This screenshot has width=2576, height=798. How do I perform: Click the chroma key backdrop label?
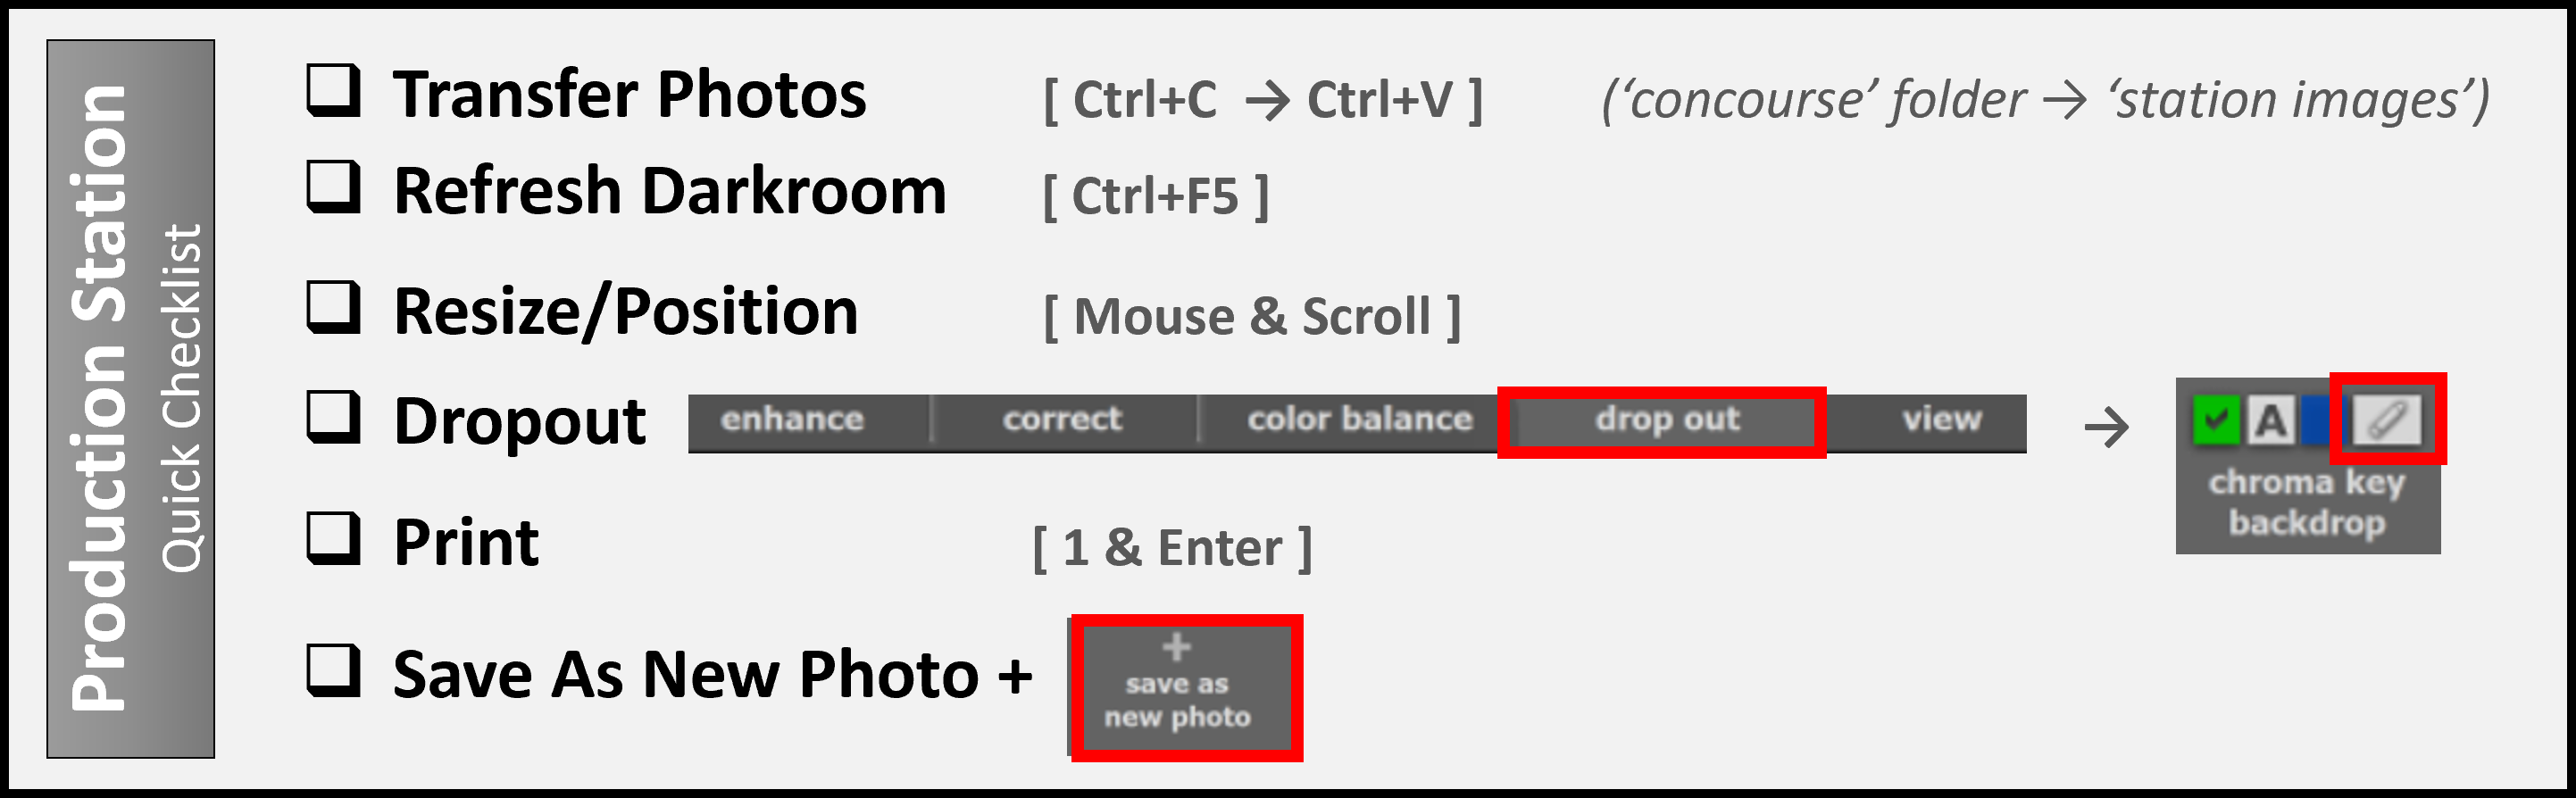pos(2306,503)
